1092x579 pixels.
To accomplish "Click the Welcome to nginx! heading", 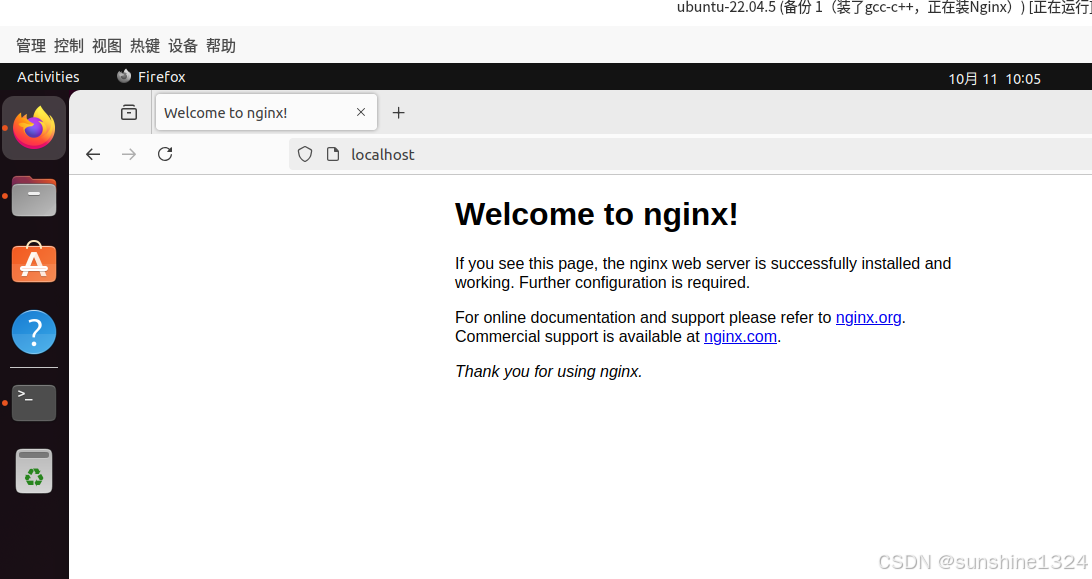I will (x=596, y=214).
